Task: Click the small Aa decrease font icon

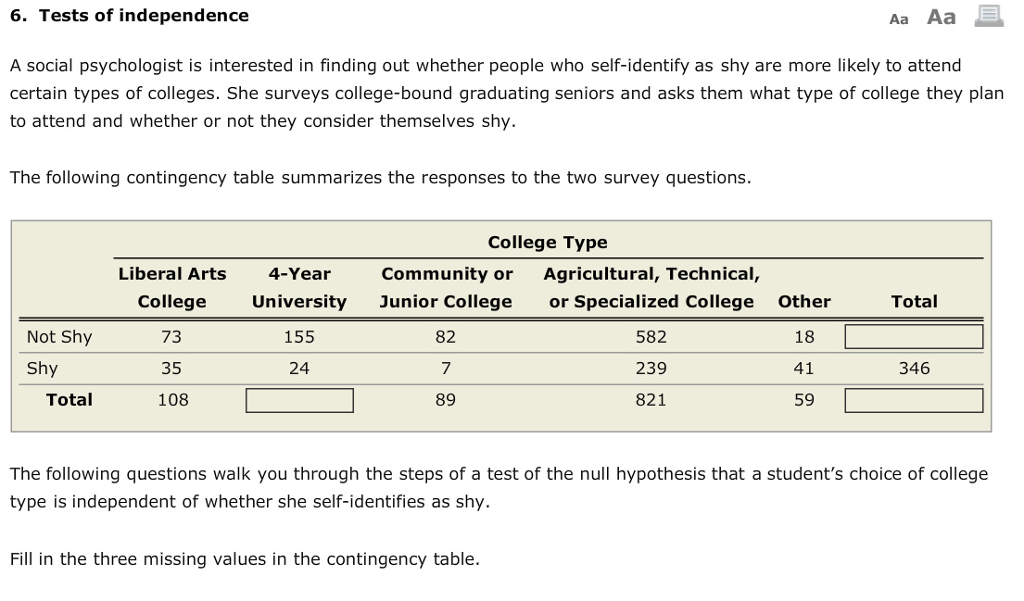Action: (898, 18)
